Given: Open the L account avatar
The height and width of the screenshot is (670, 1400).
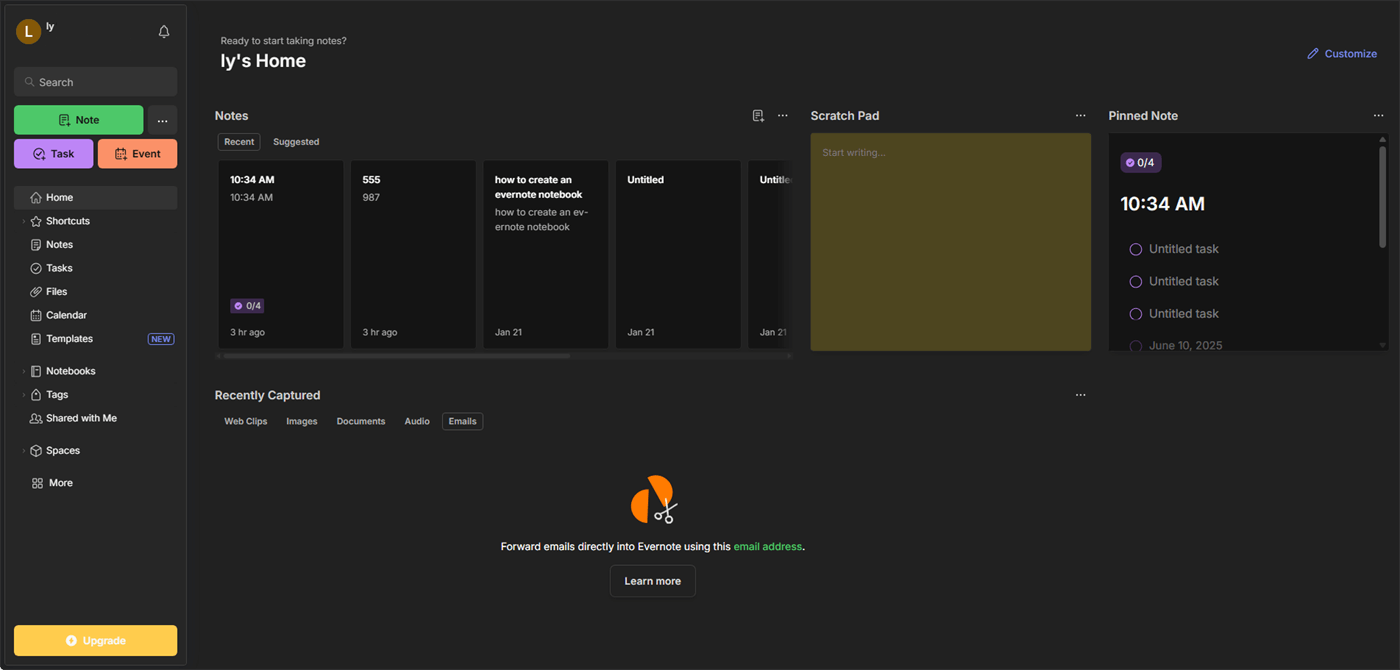Looking at the screenshot, I should click(x=28, y=32).
